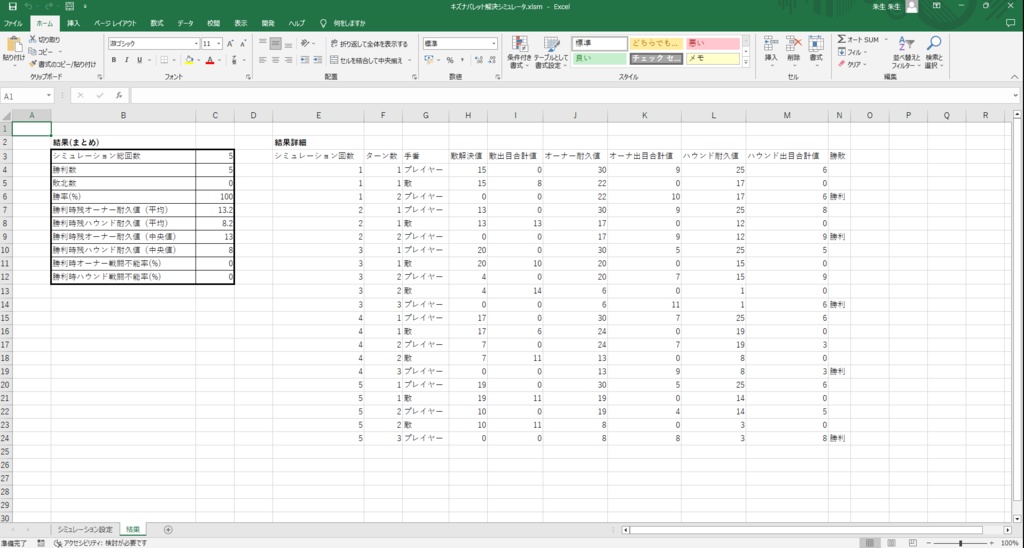Switch to Page Break Preview in status bar
1024x548 pixels.
coord(912,543)
